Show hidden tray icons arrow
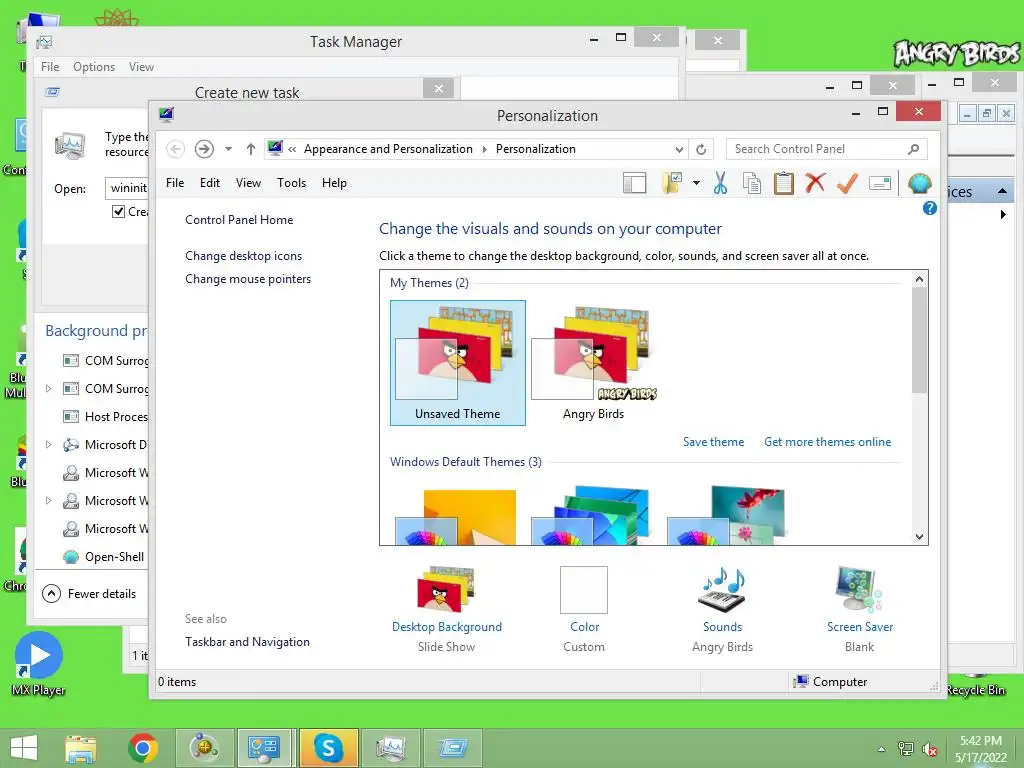1024x768 pixels. tap(882, 749)
